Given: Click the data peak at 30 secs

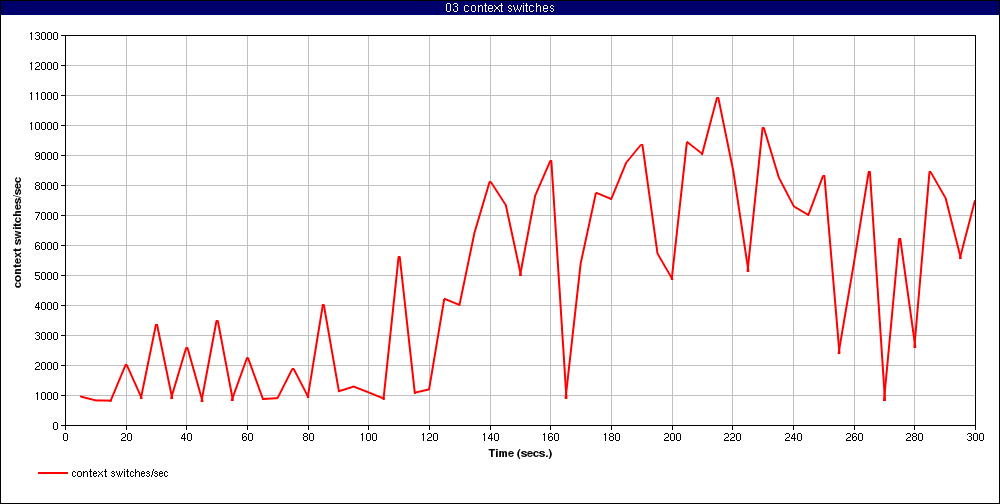Looking at the screenshot, I should point(156,325).
